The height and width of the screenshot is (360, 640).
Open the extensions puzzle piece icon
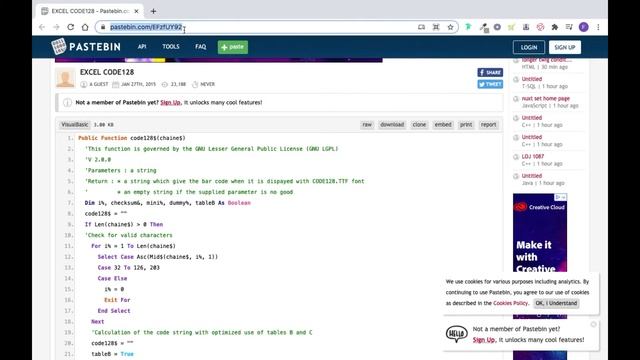[555, 27]
